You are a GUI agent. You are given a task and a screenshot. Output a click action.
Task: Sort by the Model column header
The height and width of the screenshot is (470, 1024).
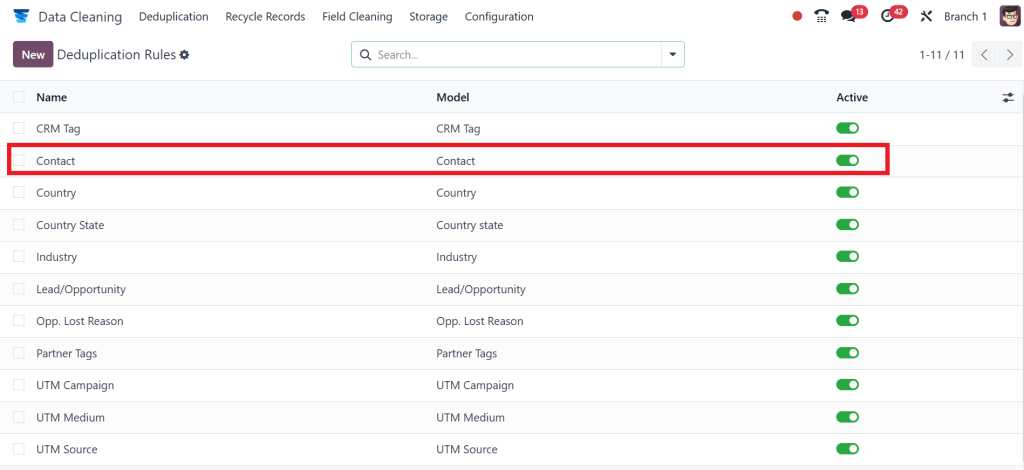point(453,97)
